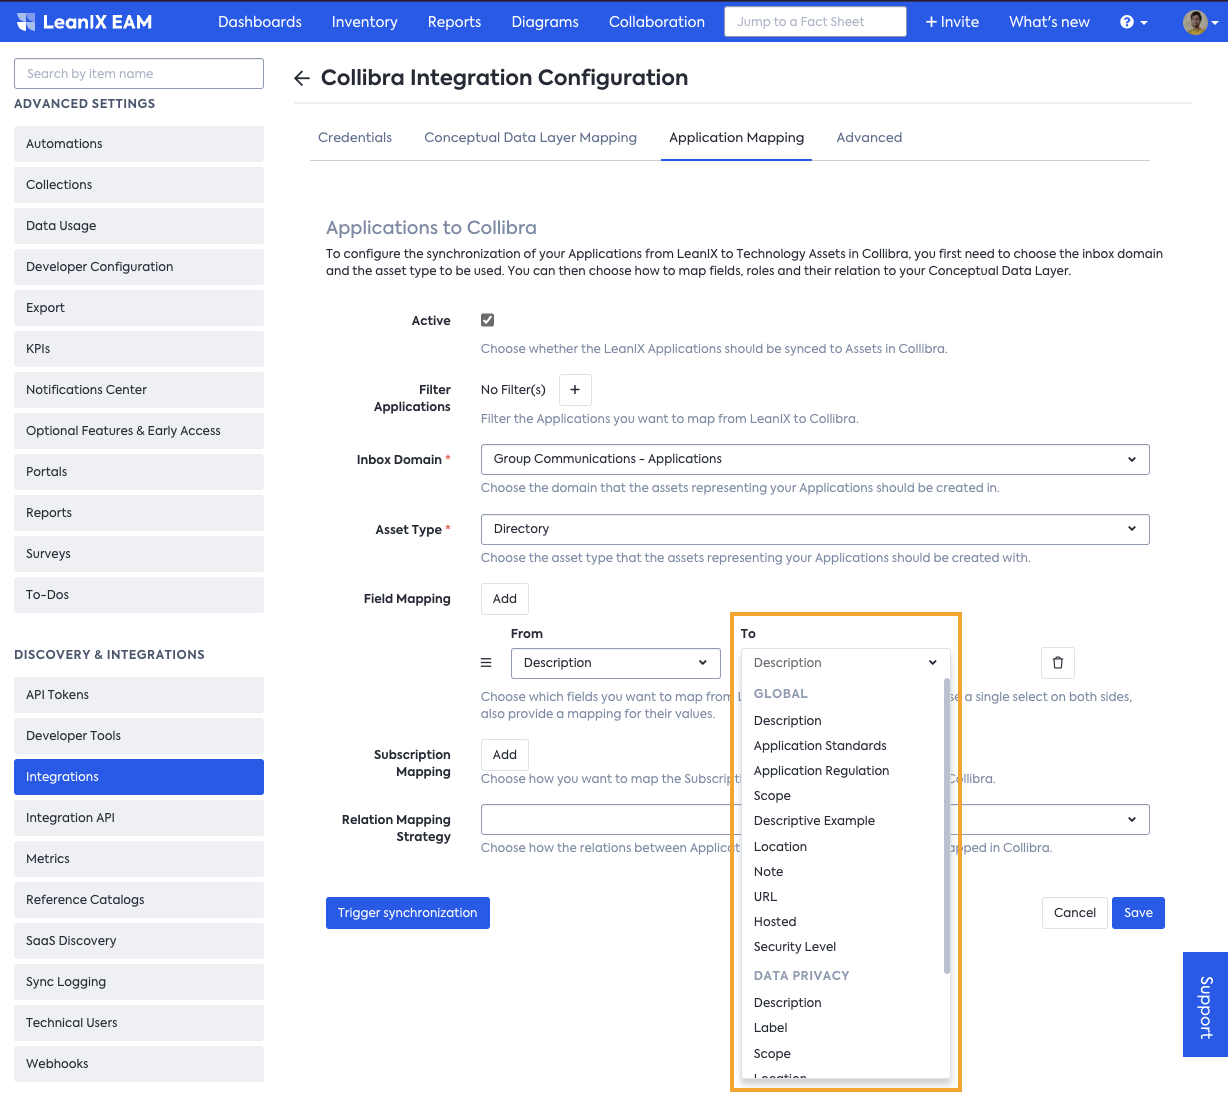Open Reports in the top navigation
The image size is (1228, 1096).
click(454, 22)
